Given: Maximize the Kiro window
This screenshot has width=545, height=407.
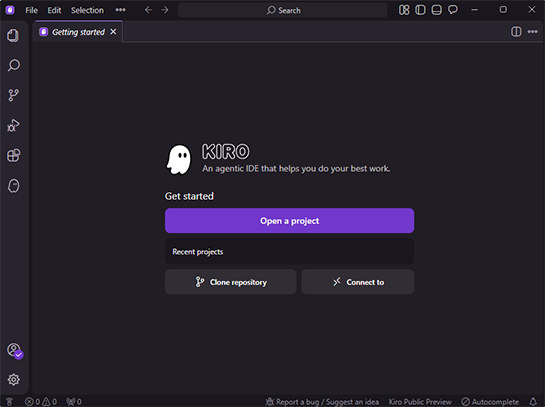Looking at the screenshot, I should (503, 10).
